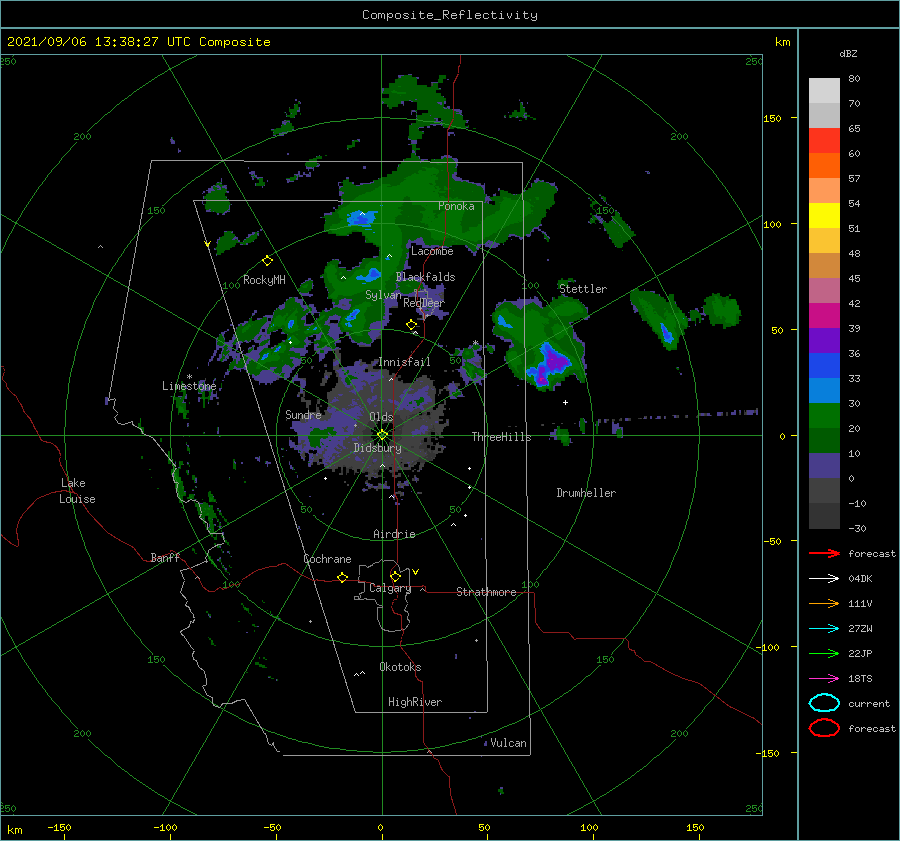Screen dimensions: 900x841
Task: Click the magenta 18TS arrow icon
Action: (824, 679)
